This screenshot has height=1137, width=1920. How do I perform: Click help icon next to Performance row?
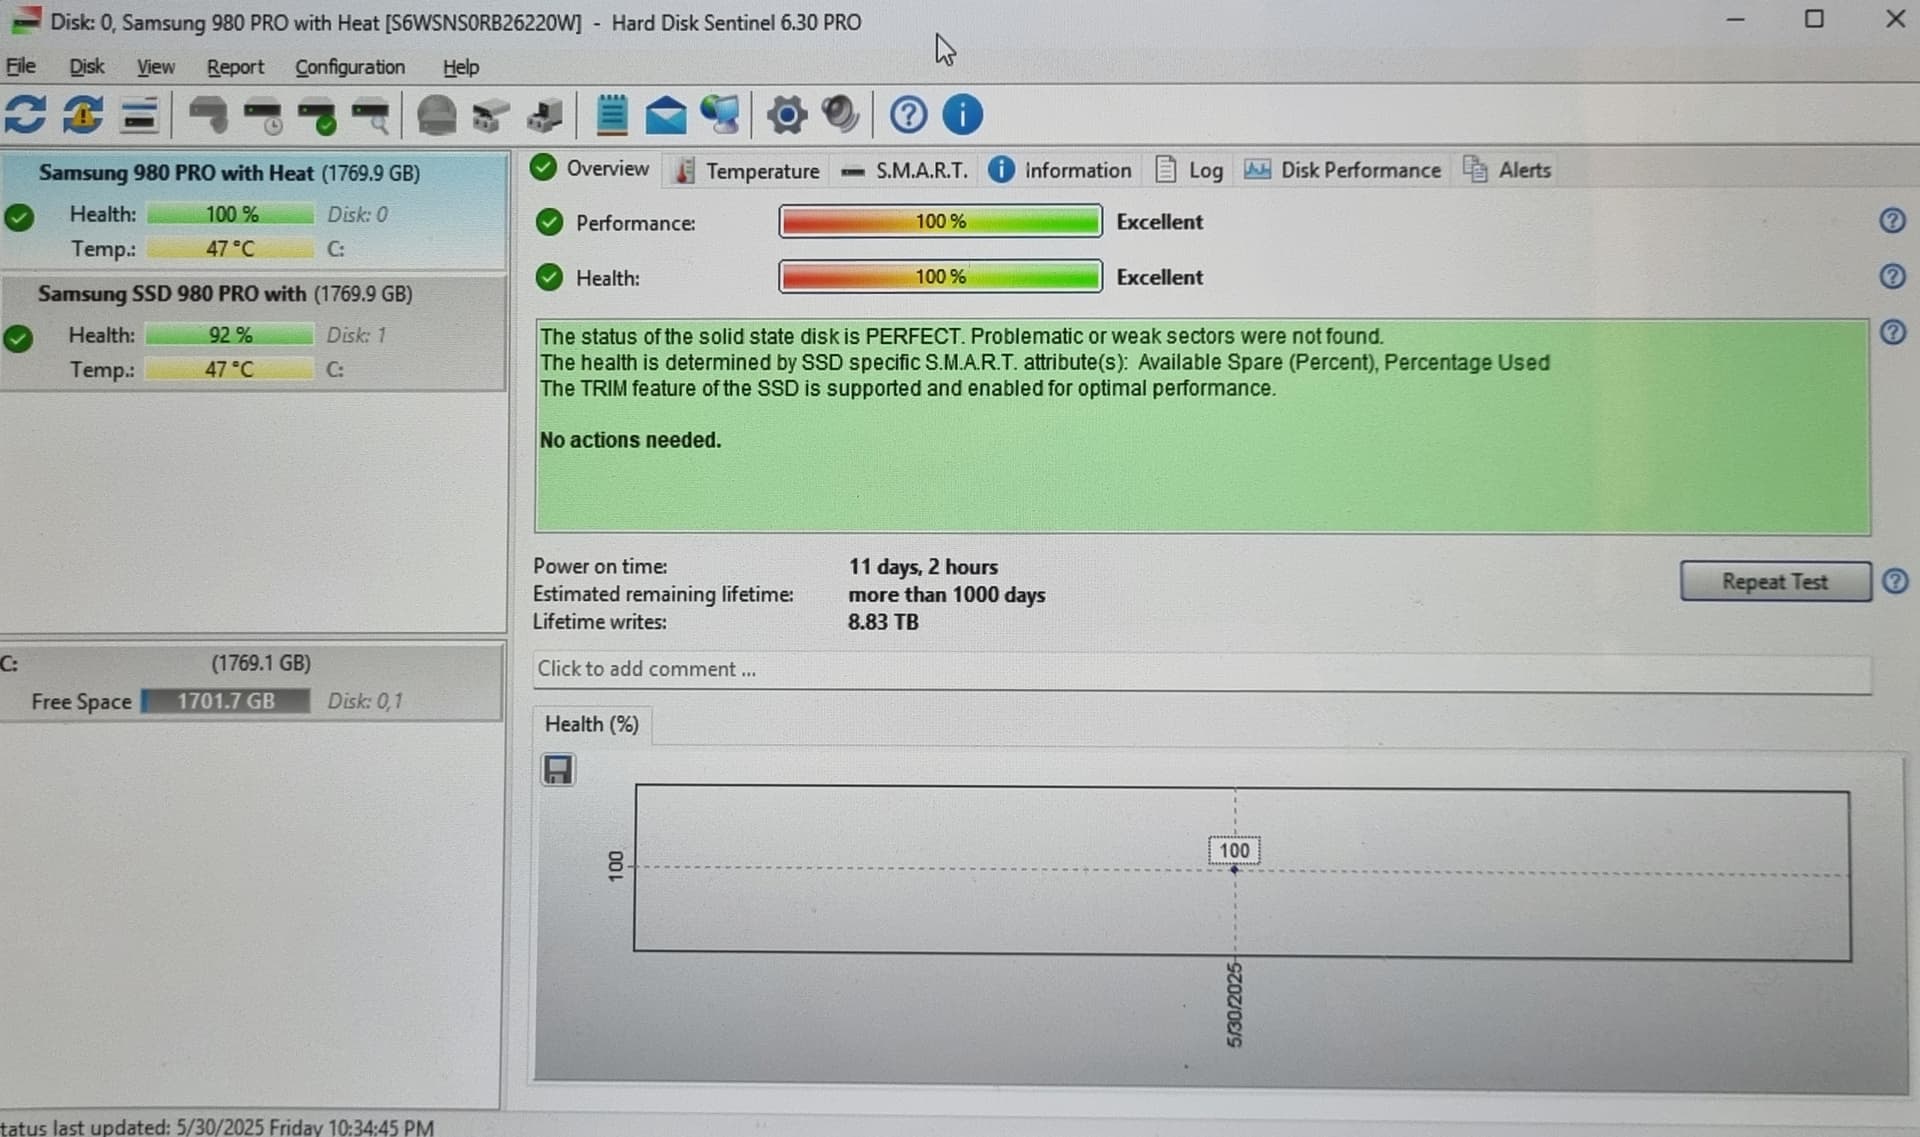coord(1892,221)
